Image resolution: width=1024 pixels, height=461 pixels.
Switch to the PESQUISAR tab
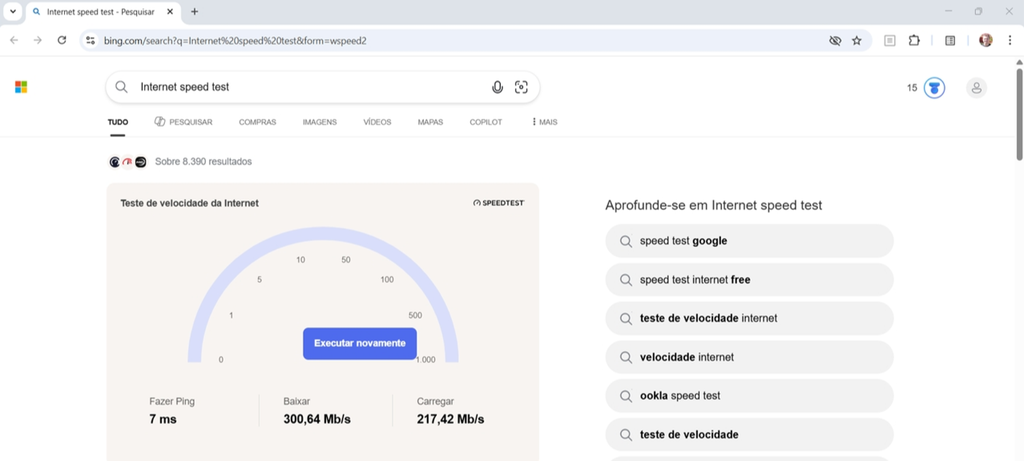184,122
